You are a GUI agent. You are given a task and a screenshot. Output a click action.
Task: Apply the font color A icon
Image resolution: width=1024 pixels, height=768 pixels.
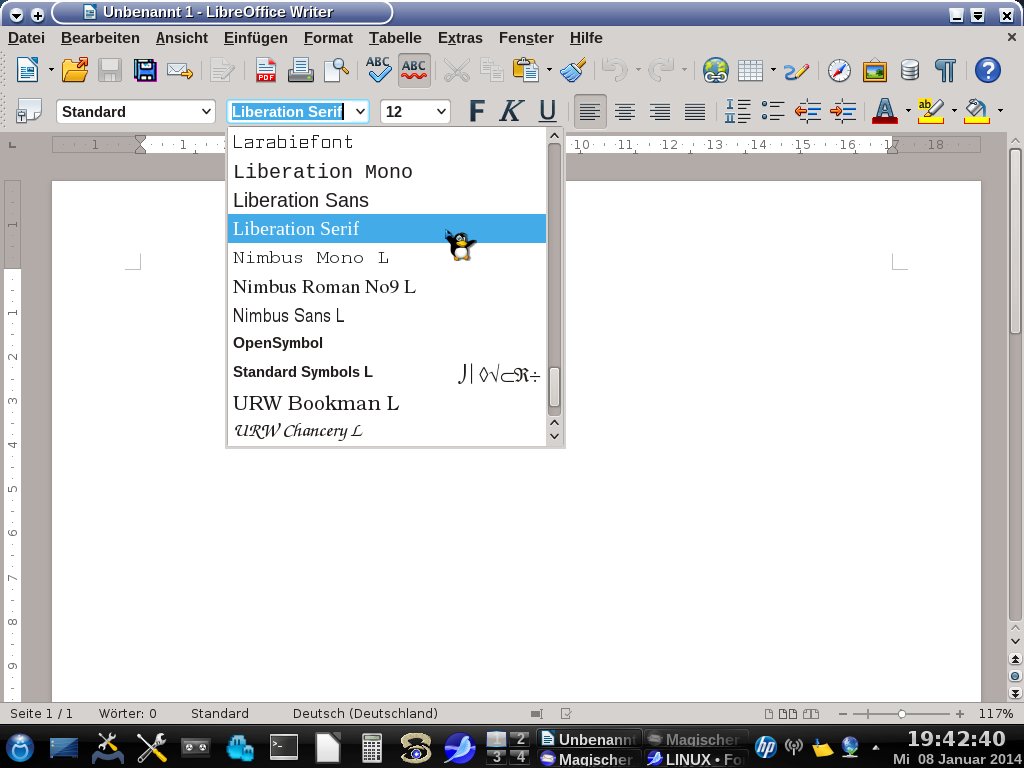[x=885, y=111]
